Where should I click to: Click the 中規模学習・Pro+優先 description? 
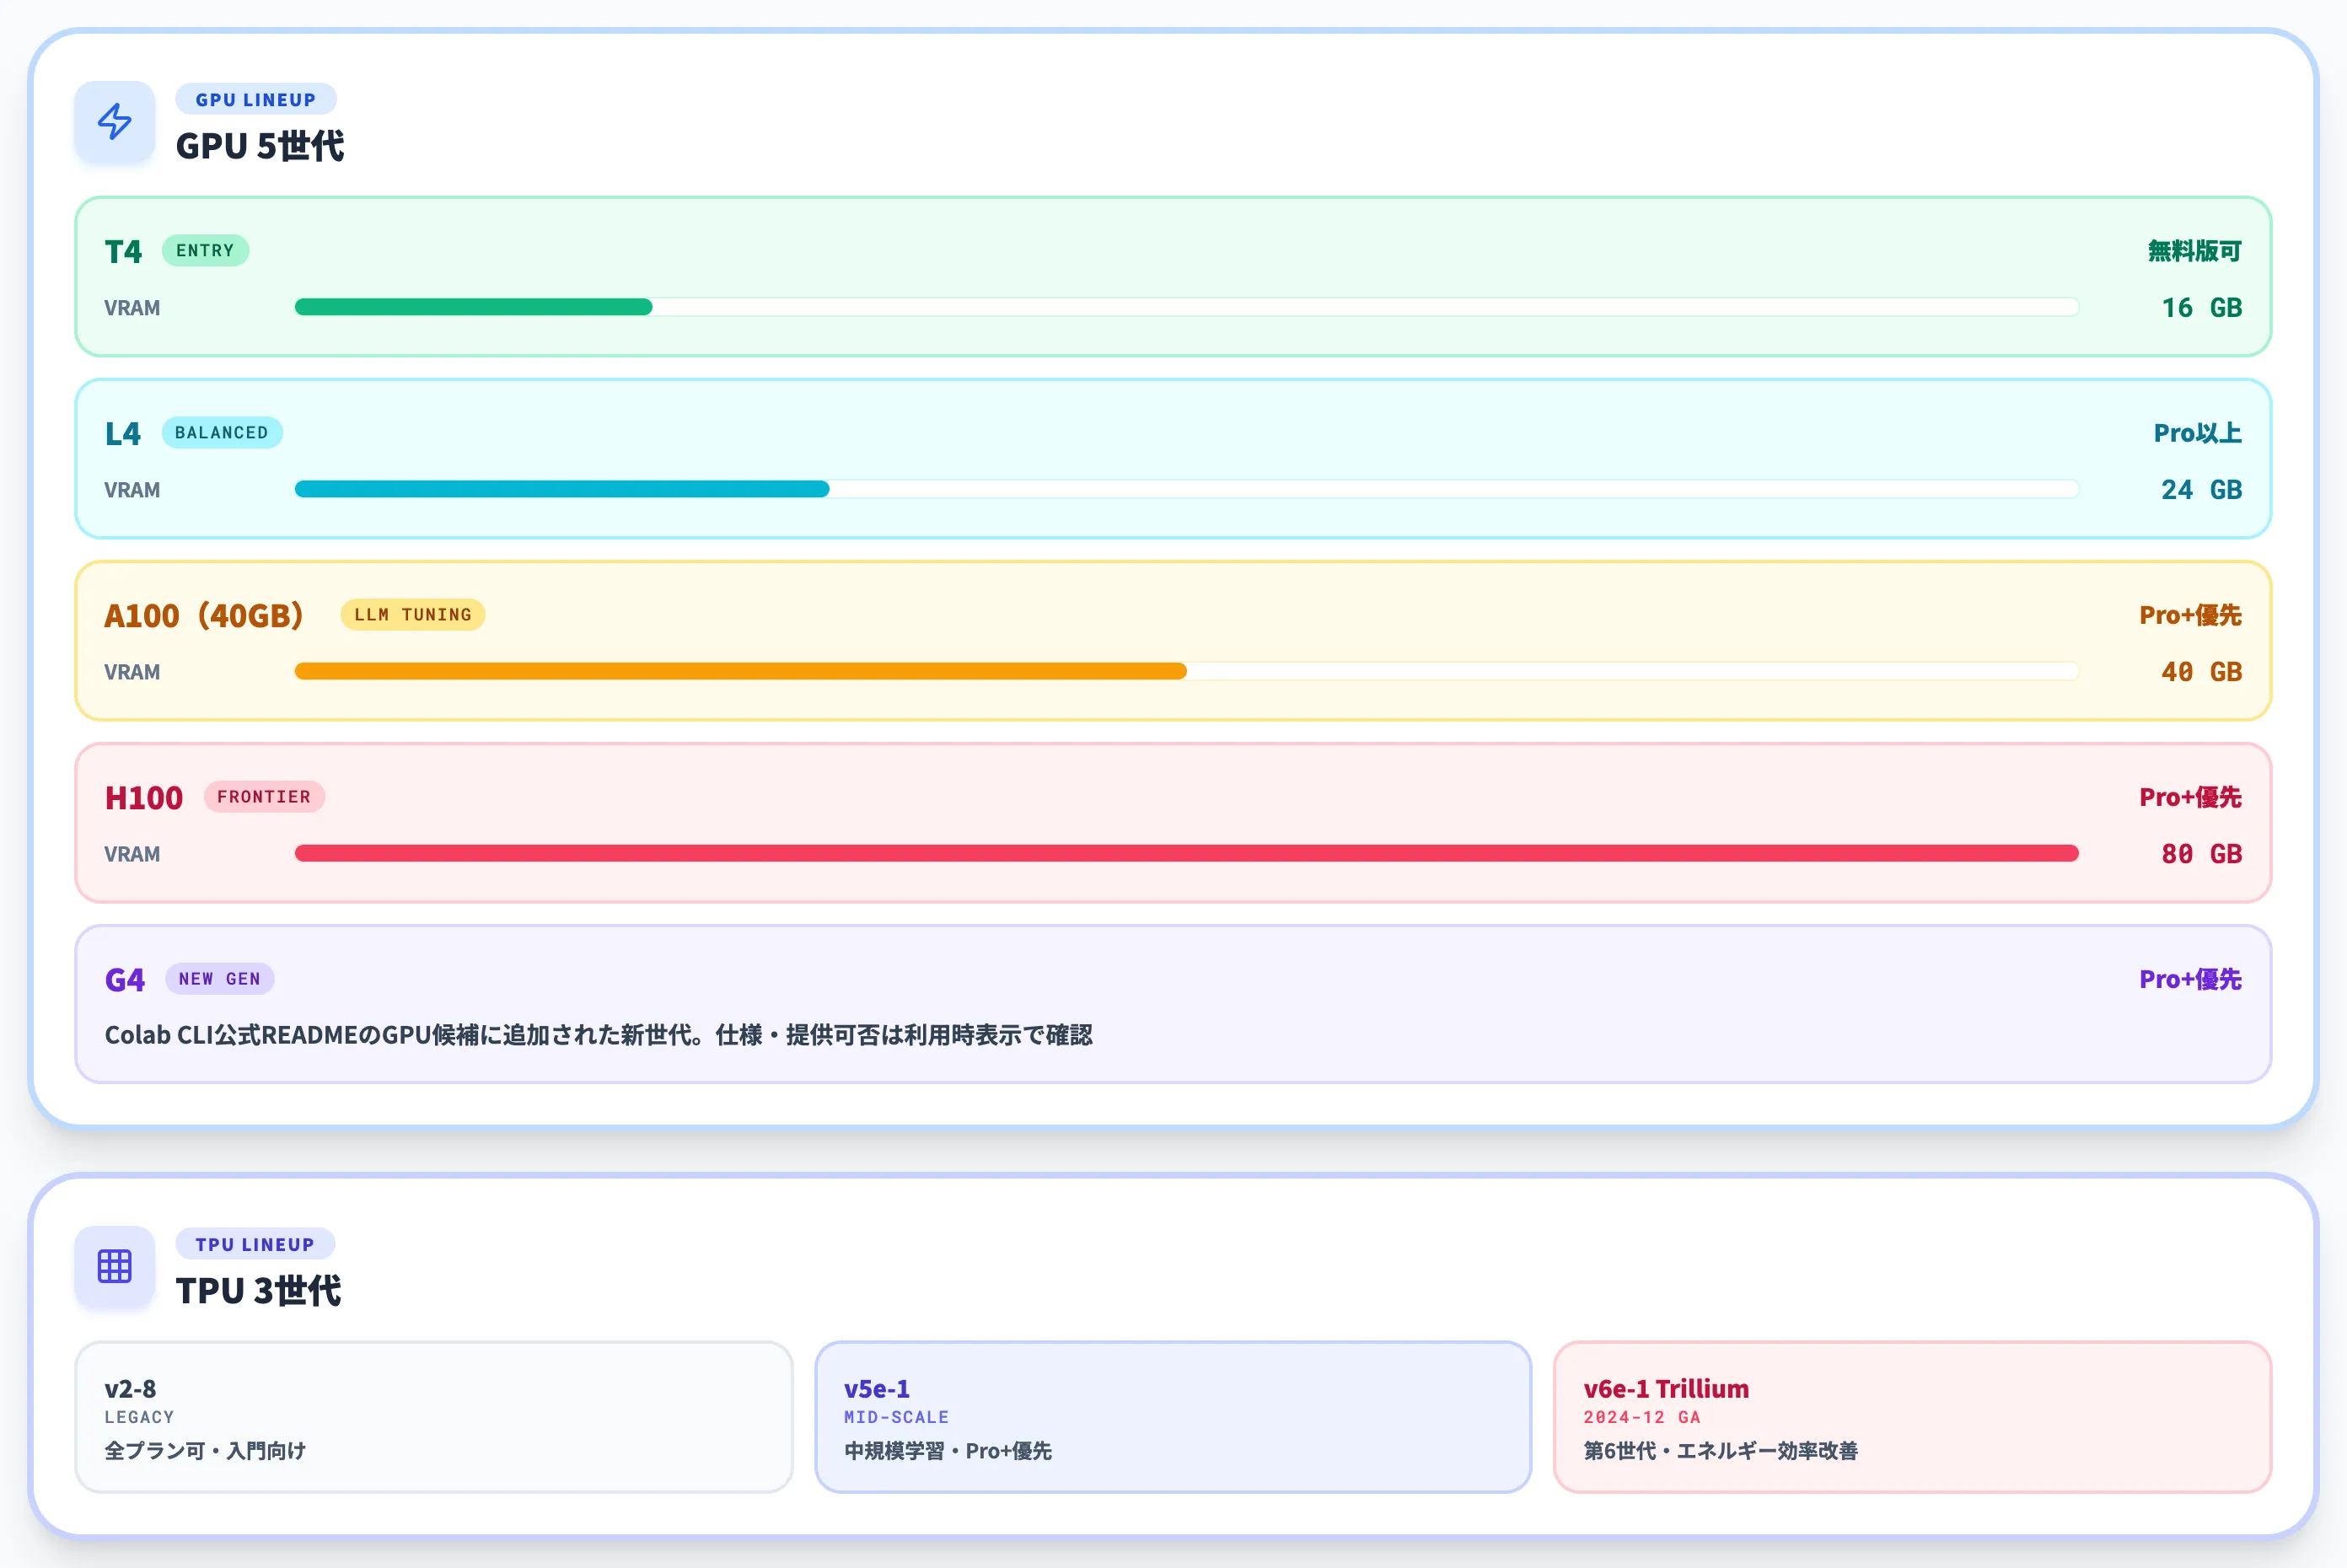[x=948, y=1451]
